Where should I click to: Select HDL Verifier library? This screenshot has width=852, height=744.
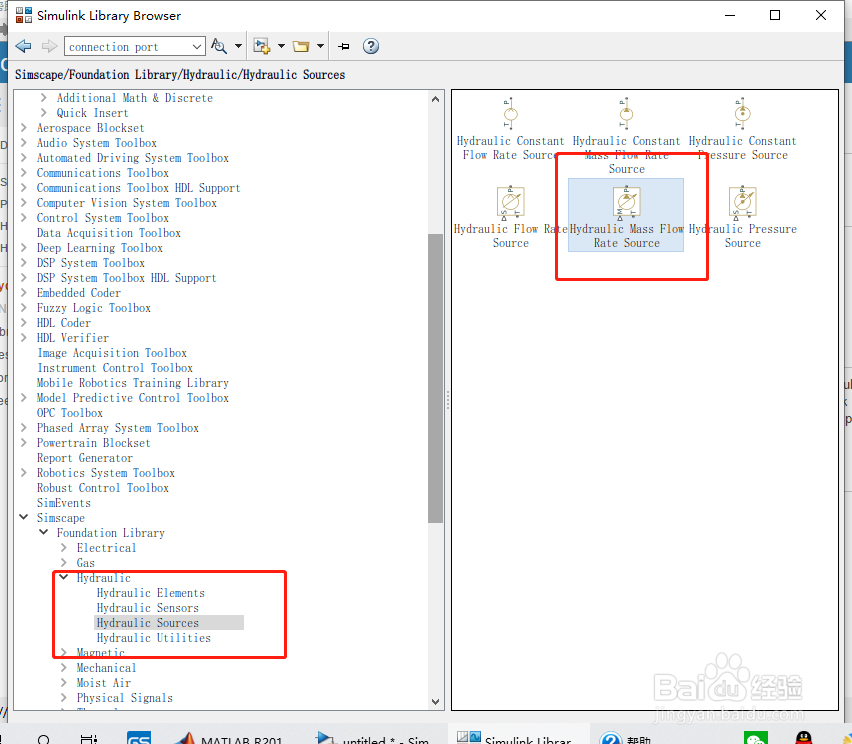[73, 337]
